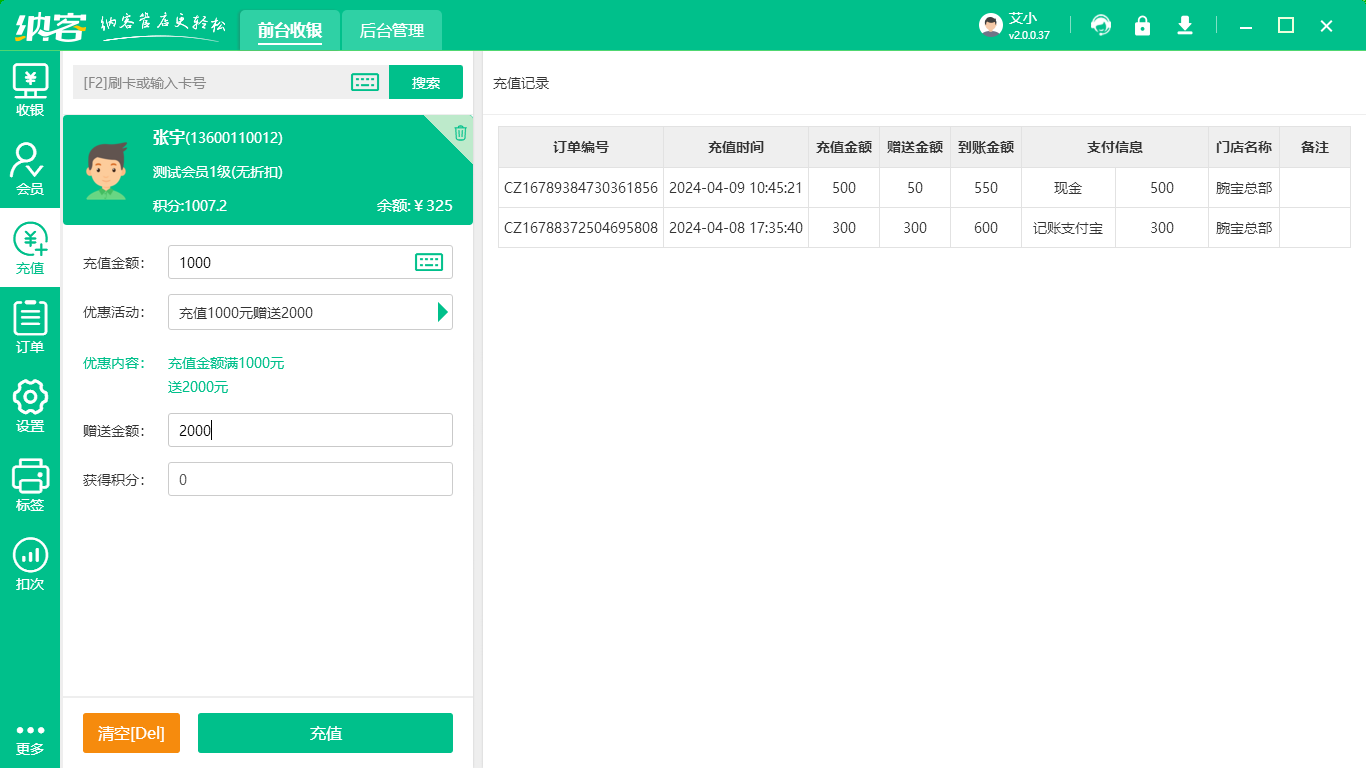Select order CZ16789384730361856
The width and height of the screenshot is (1366, 768).
coord(581,187)
